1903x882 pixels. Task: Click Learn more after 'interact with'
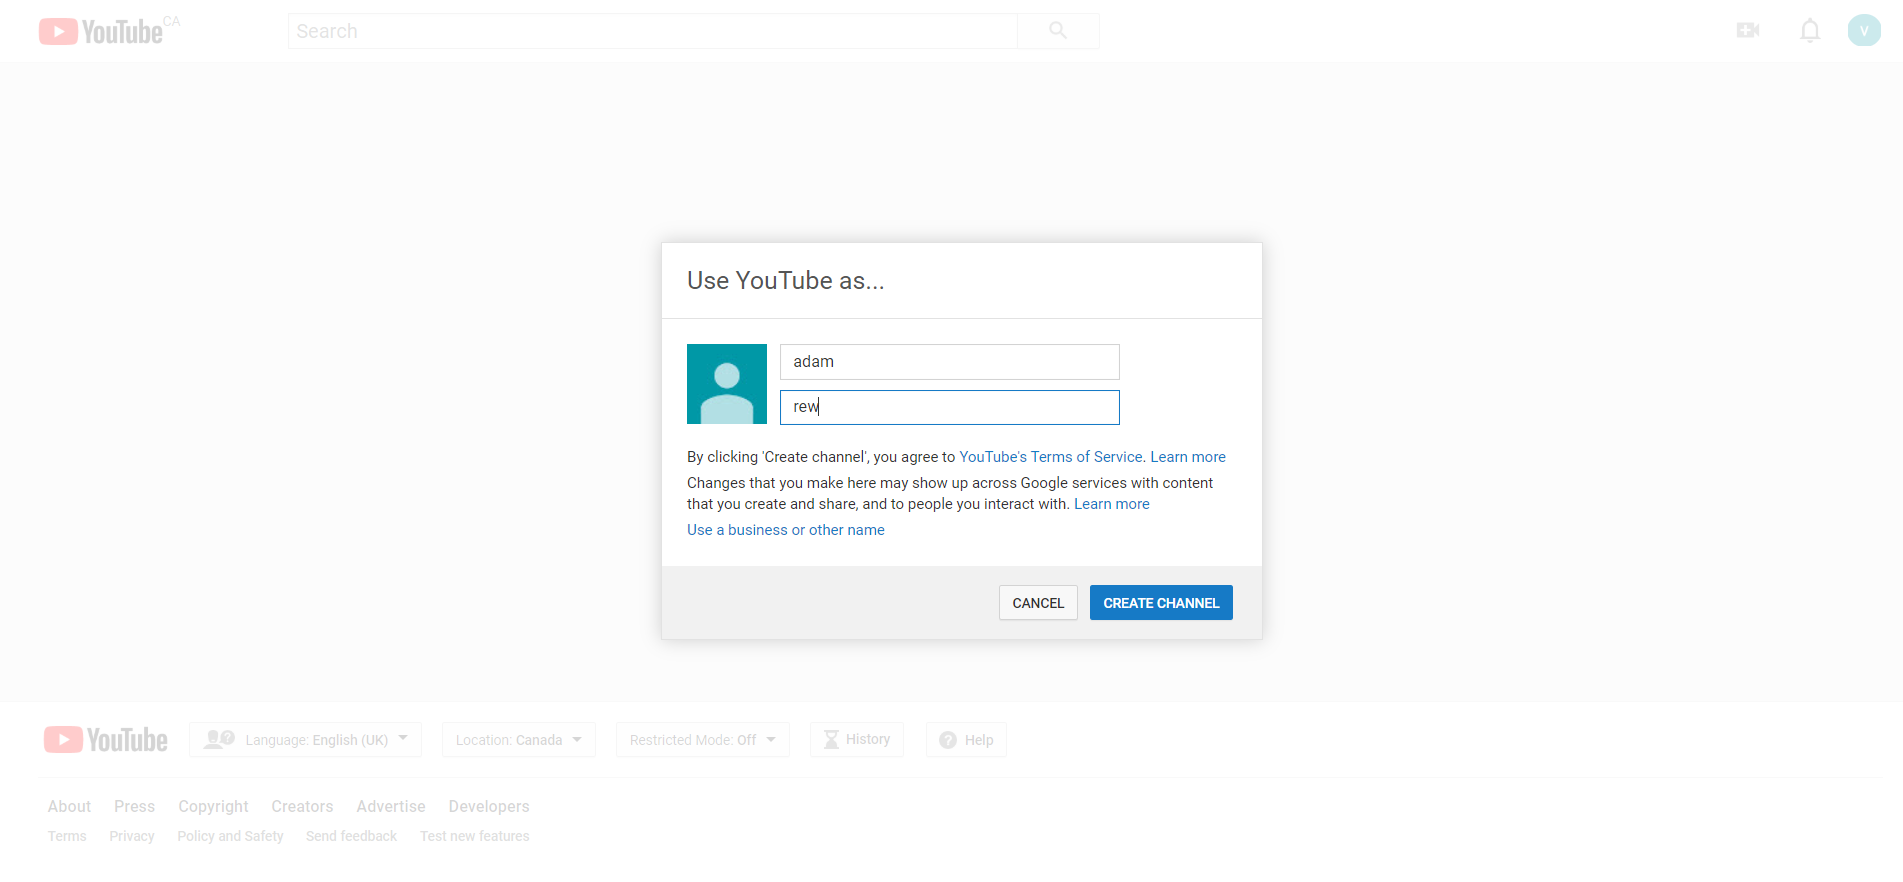click(x=1112, y=504)
